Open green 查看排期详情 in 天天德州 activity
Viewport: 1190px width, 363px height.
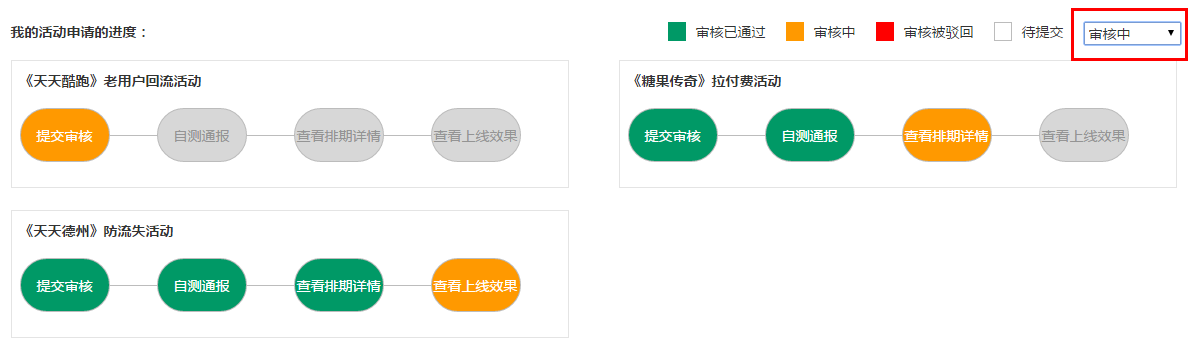[x=338, y=286]
